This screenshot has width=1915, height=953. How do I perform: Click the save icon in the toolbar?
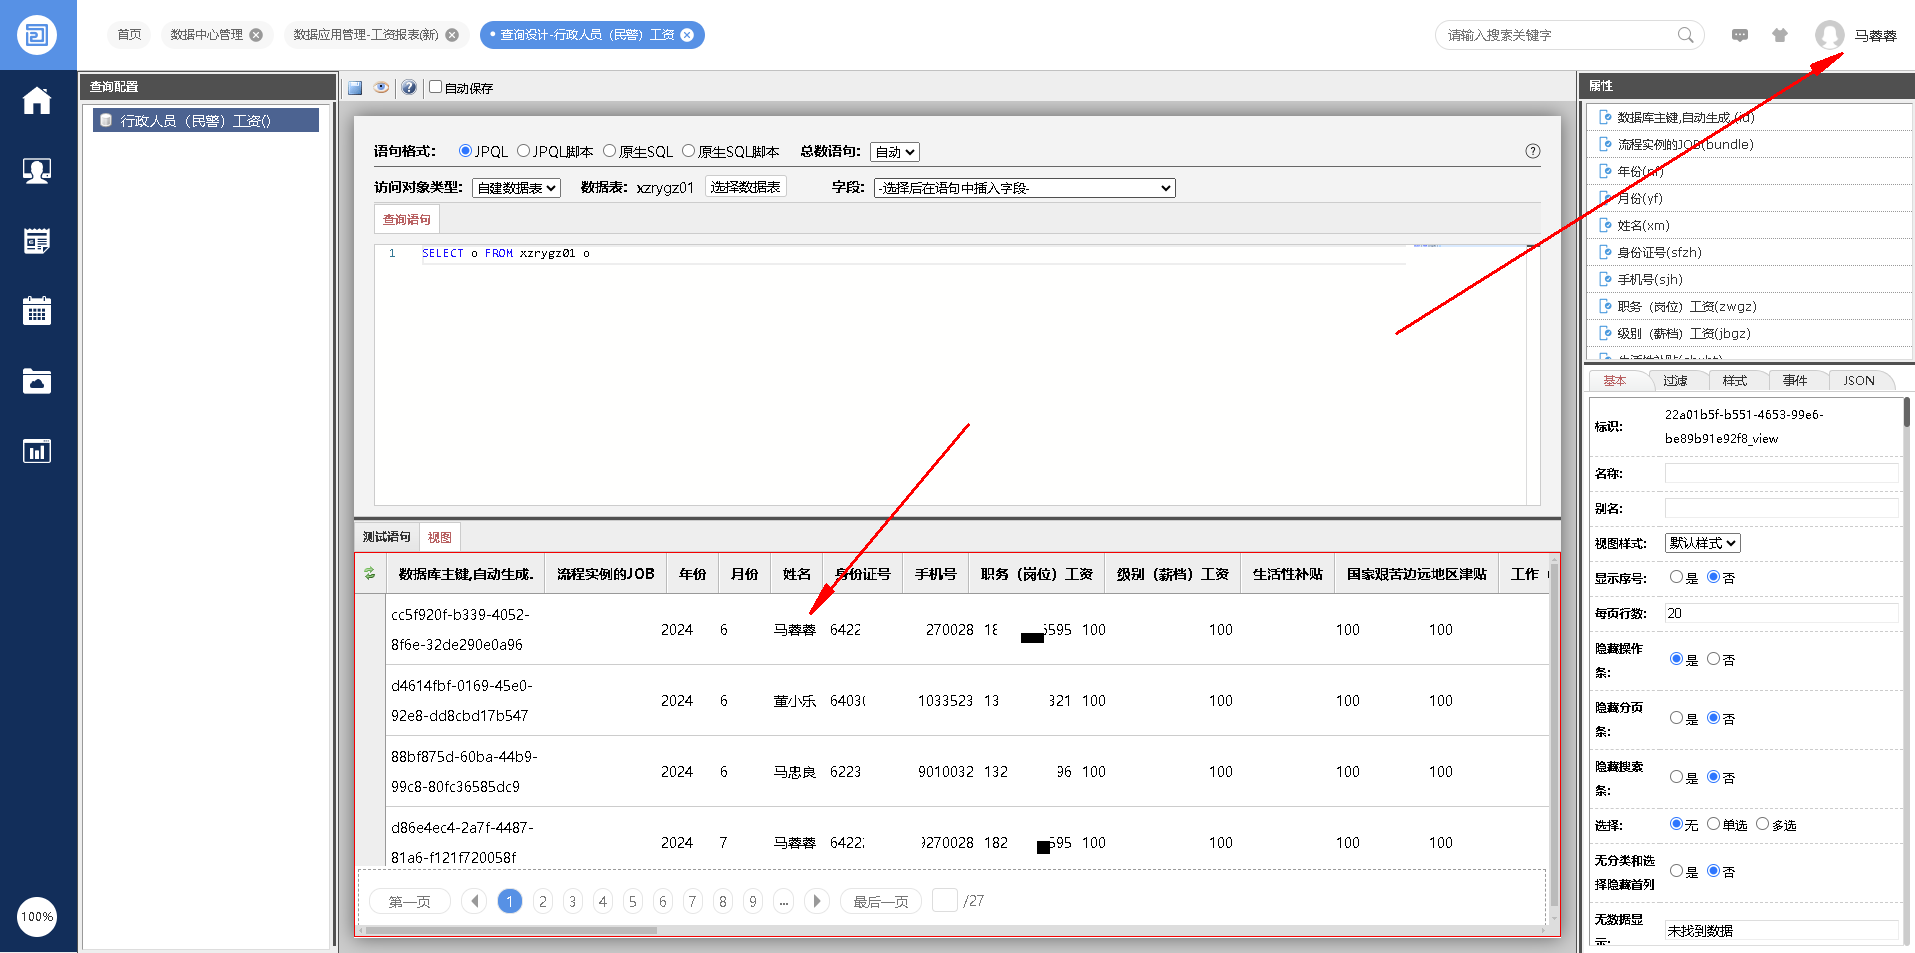[355, 88]
